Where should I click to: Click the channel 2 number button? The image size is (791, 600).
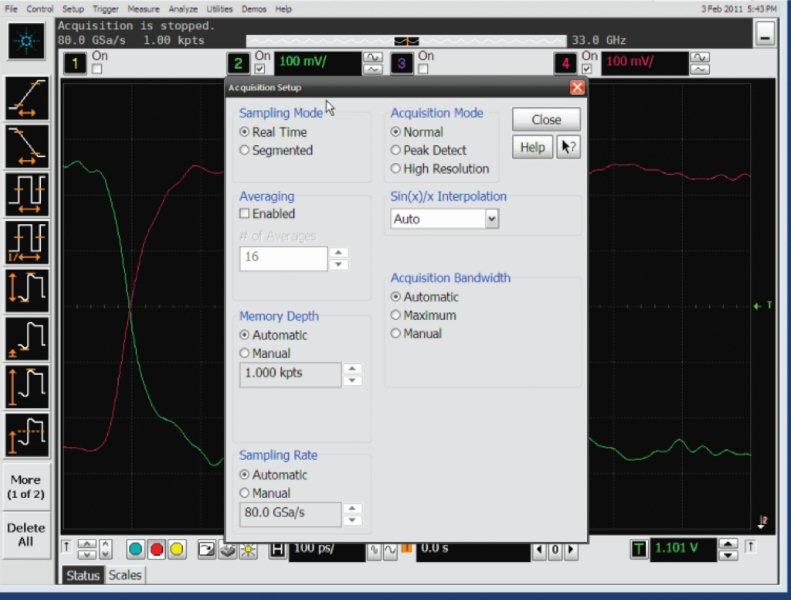tap(238, 64)
